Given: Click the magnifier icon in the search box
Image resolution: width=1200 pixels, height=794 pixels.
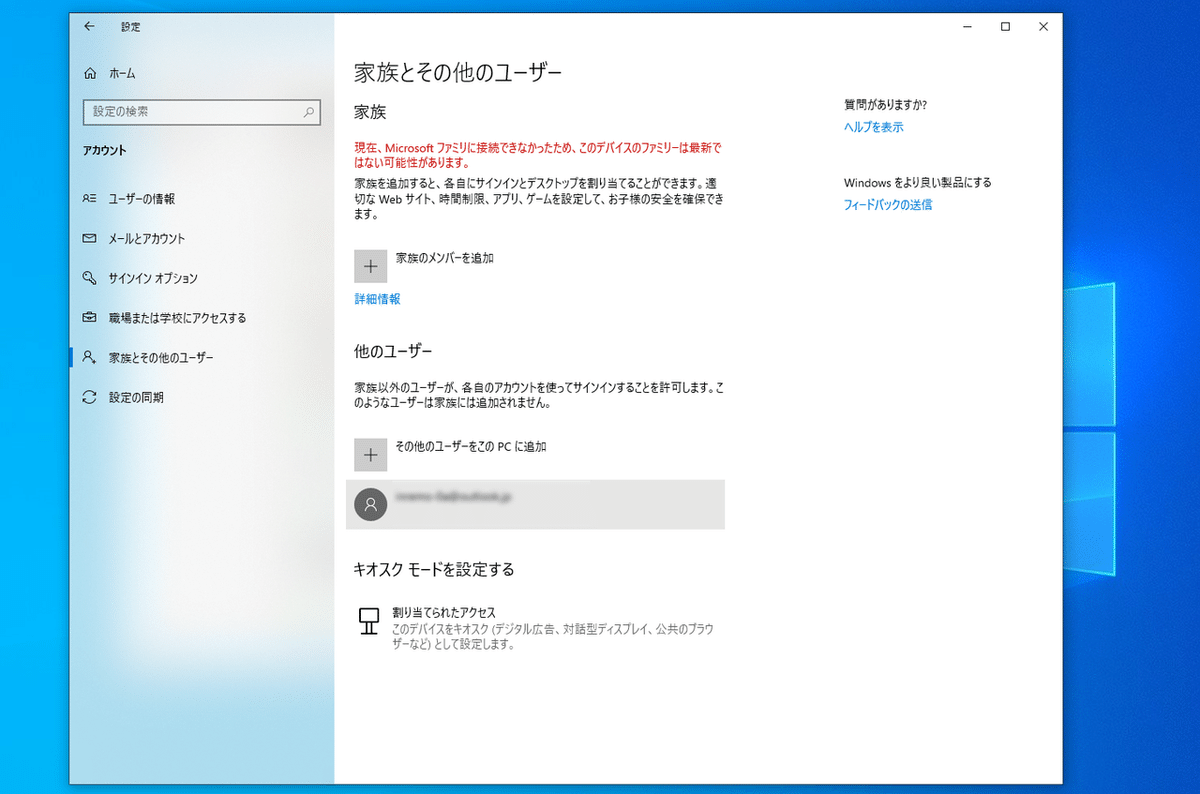Looking at the screenshot, I should pyautogui.click(x=310, y=112).
